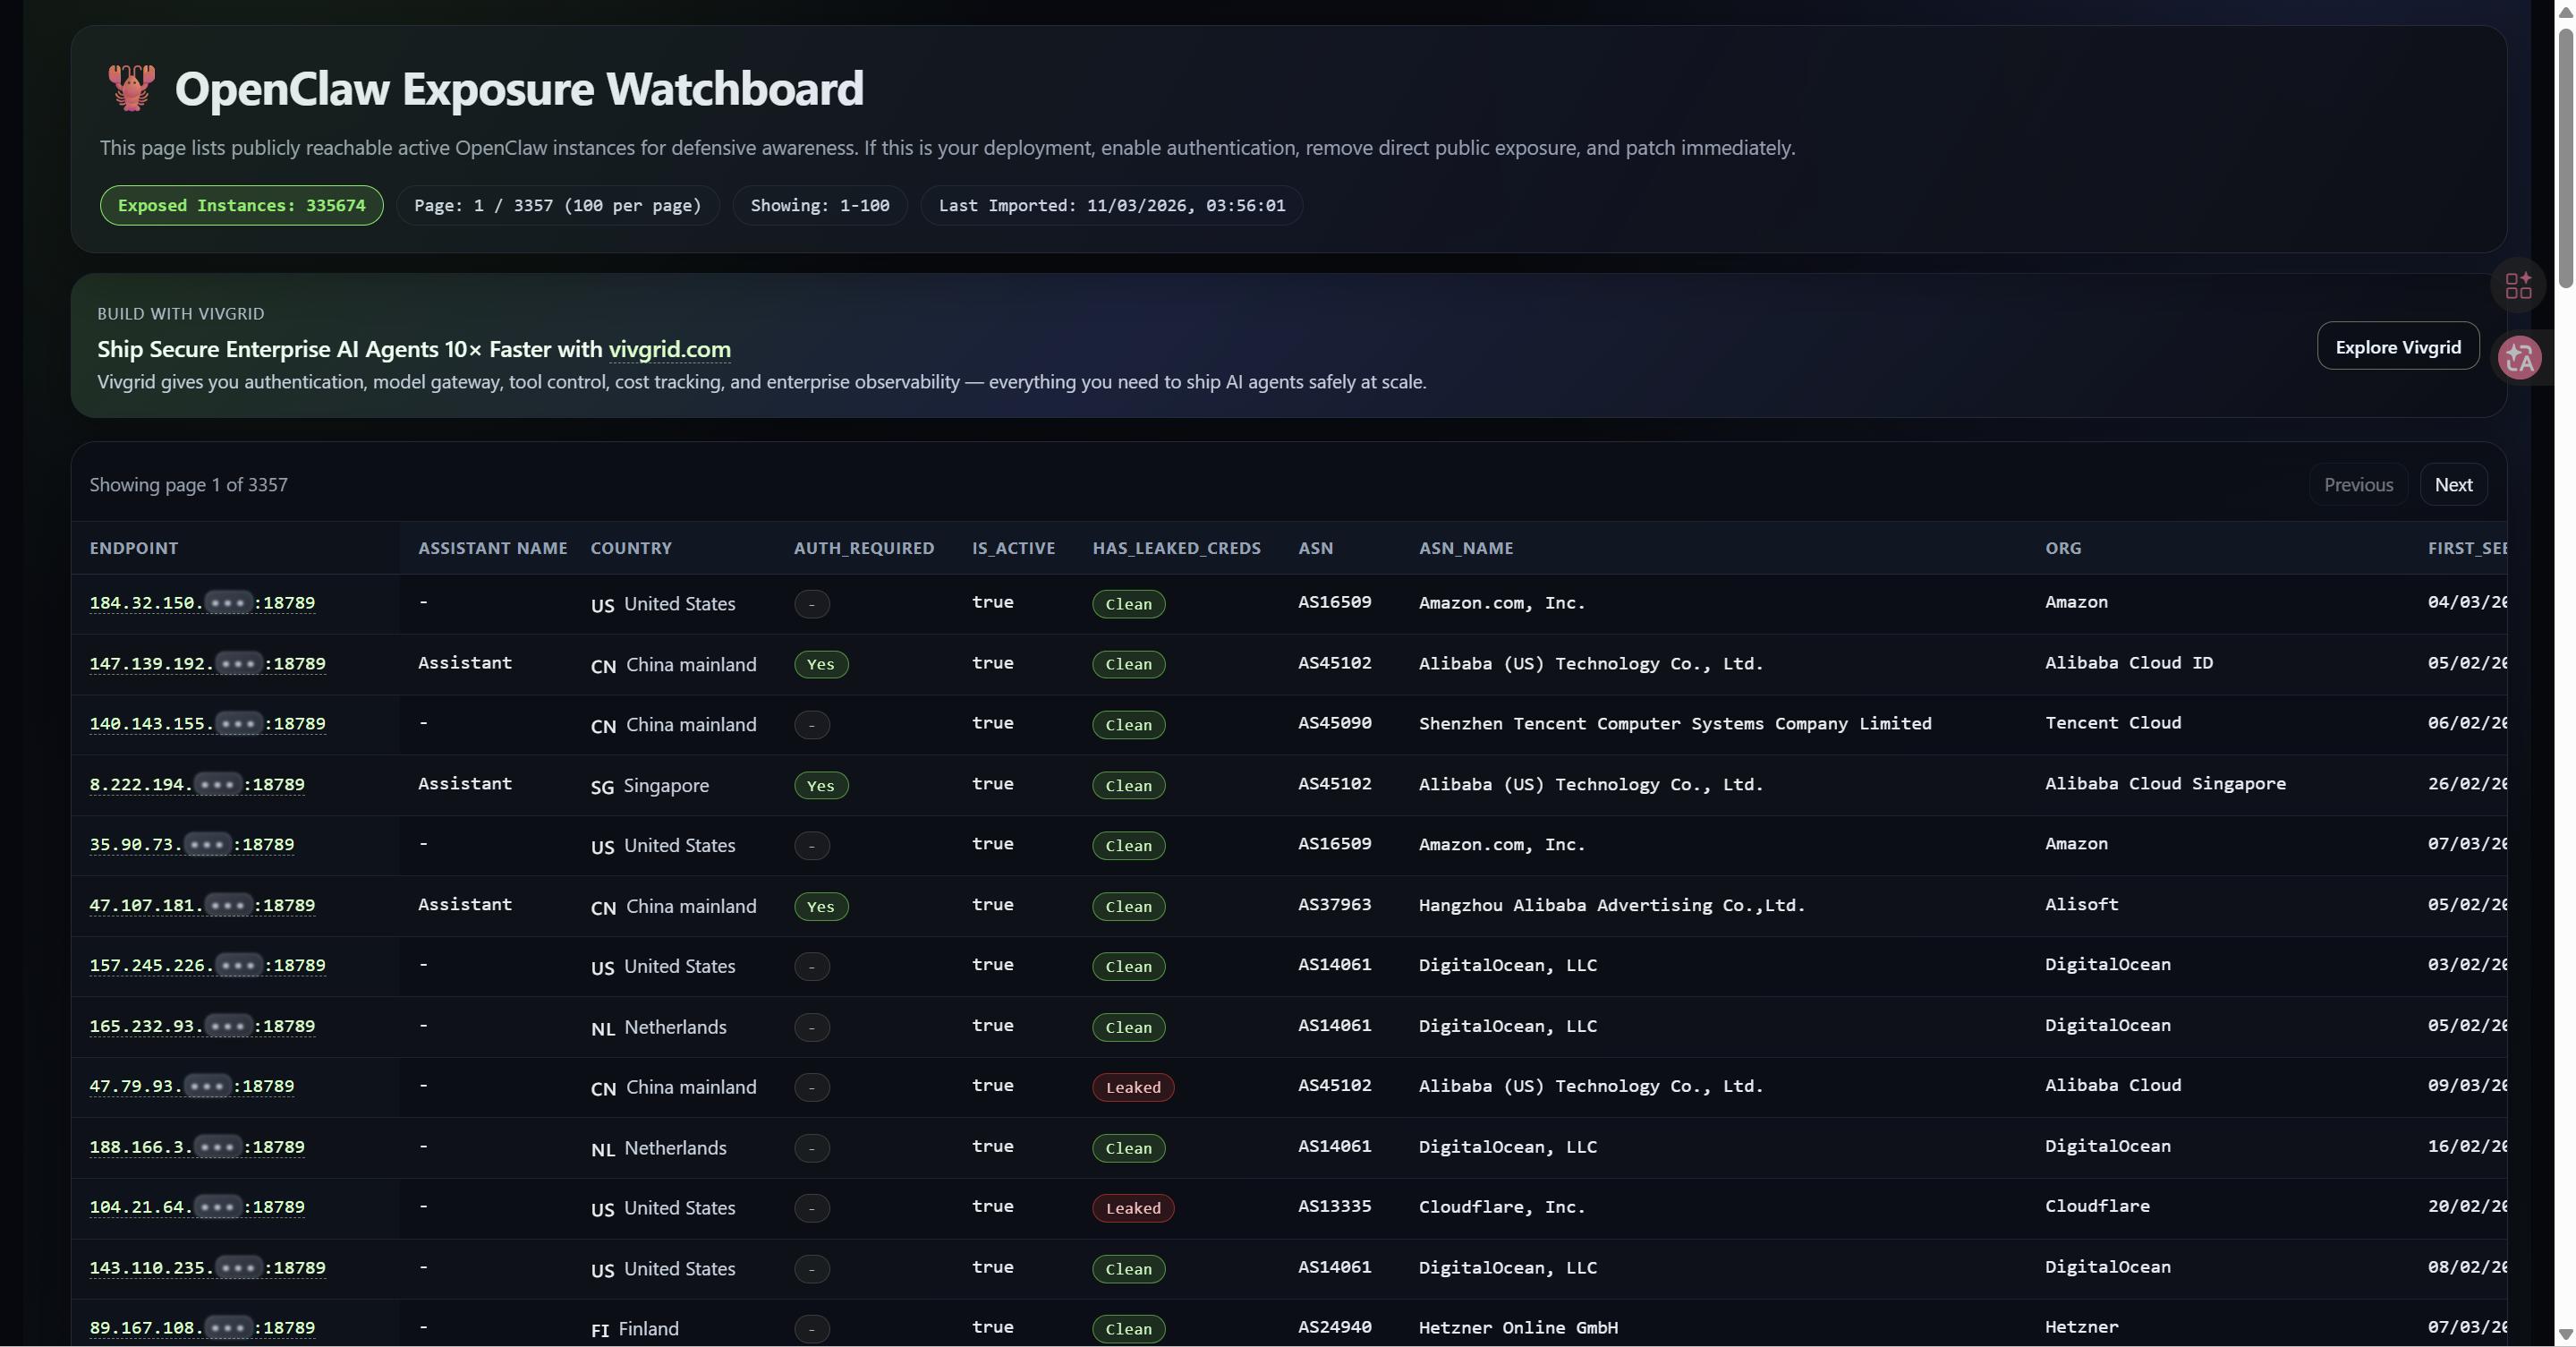
Task: Click the ENDPOINT column header
Action: click(134, 548)
